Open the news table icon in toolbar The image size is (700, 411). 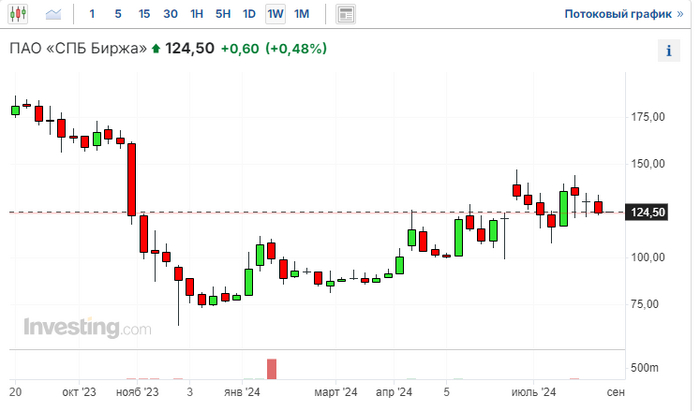click(x=345, y=14)
